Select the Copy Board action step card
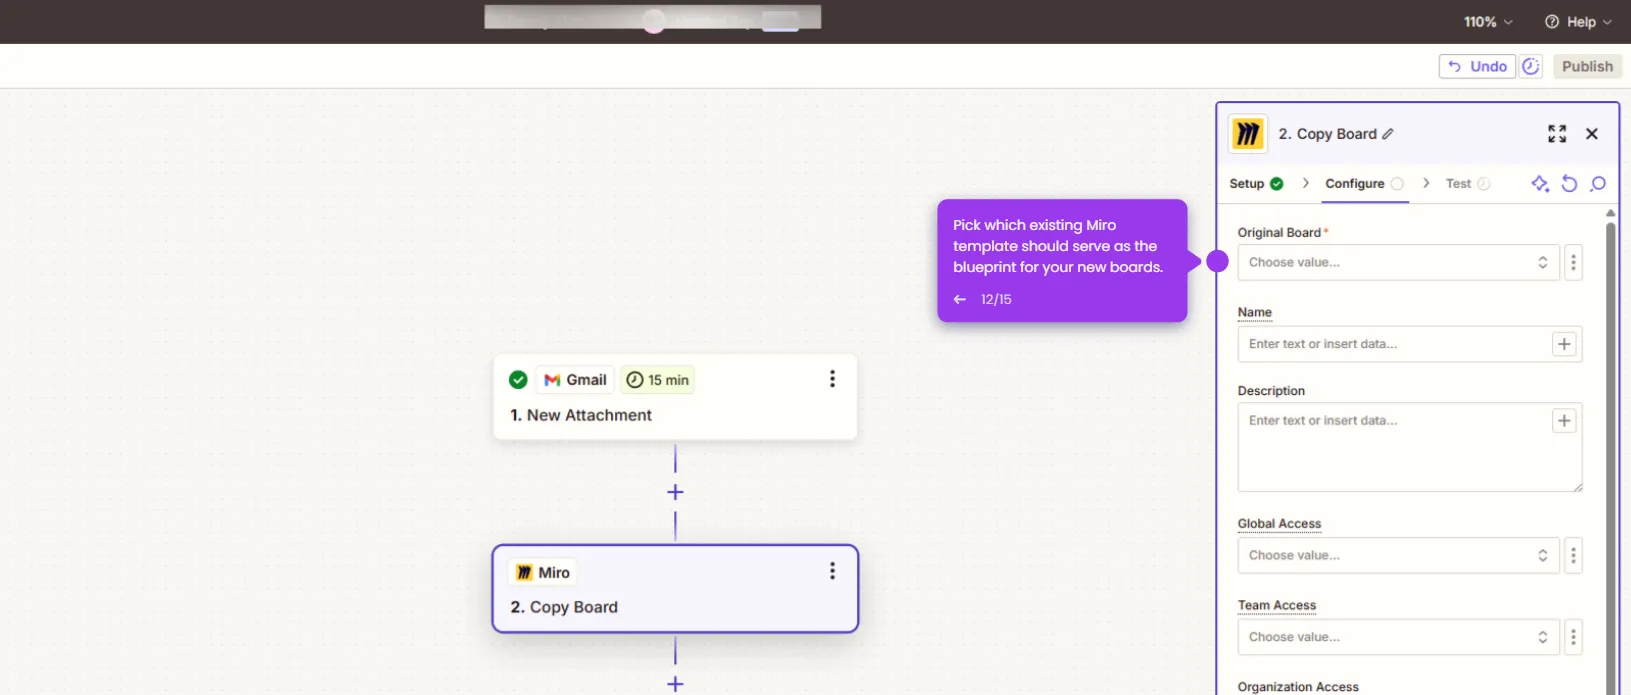This screenshot has width=1631, height=695. coord(675,589)
